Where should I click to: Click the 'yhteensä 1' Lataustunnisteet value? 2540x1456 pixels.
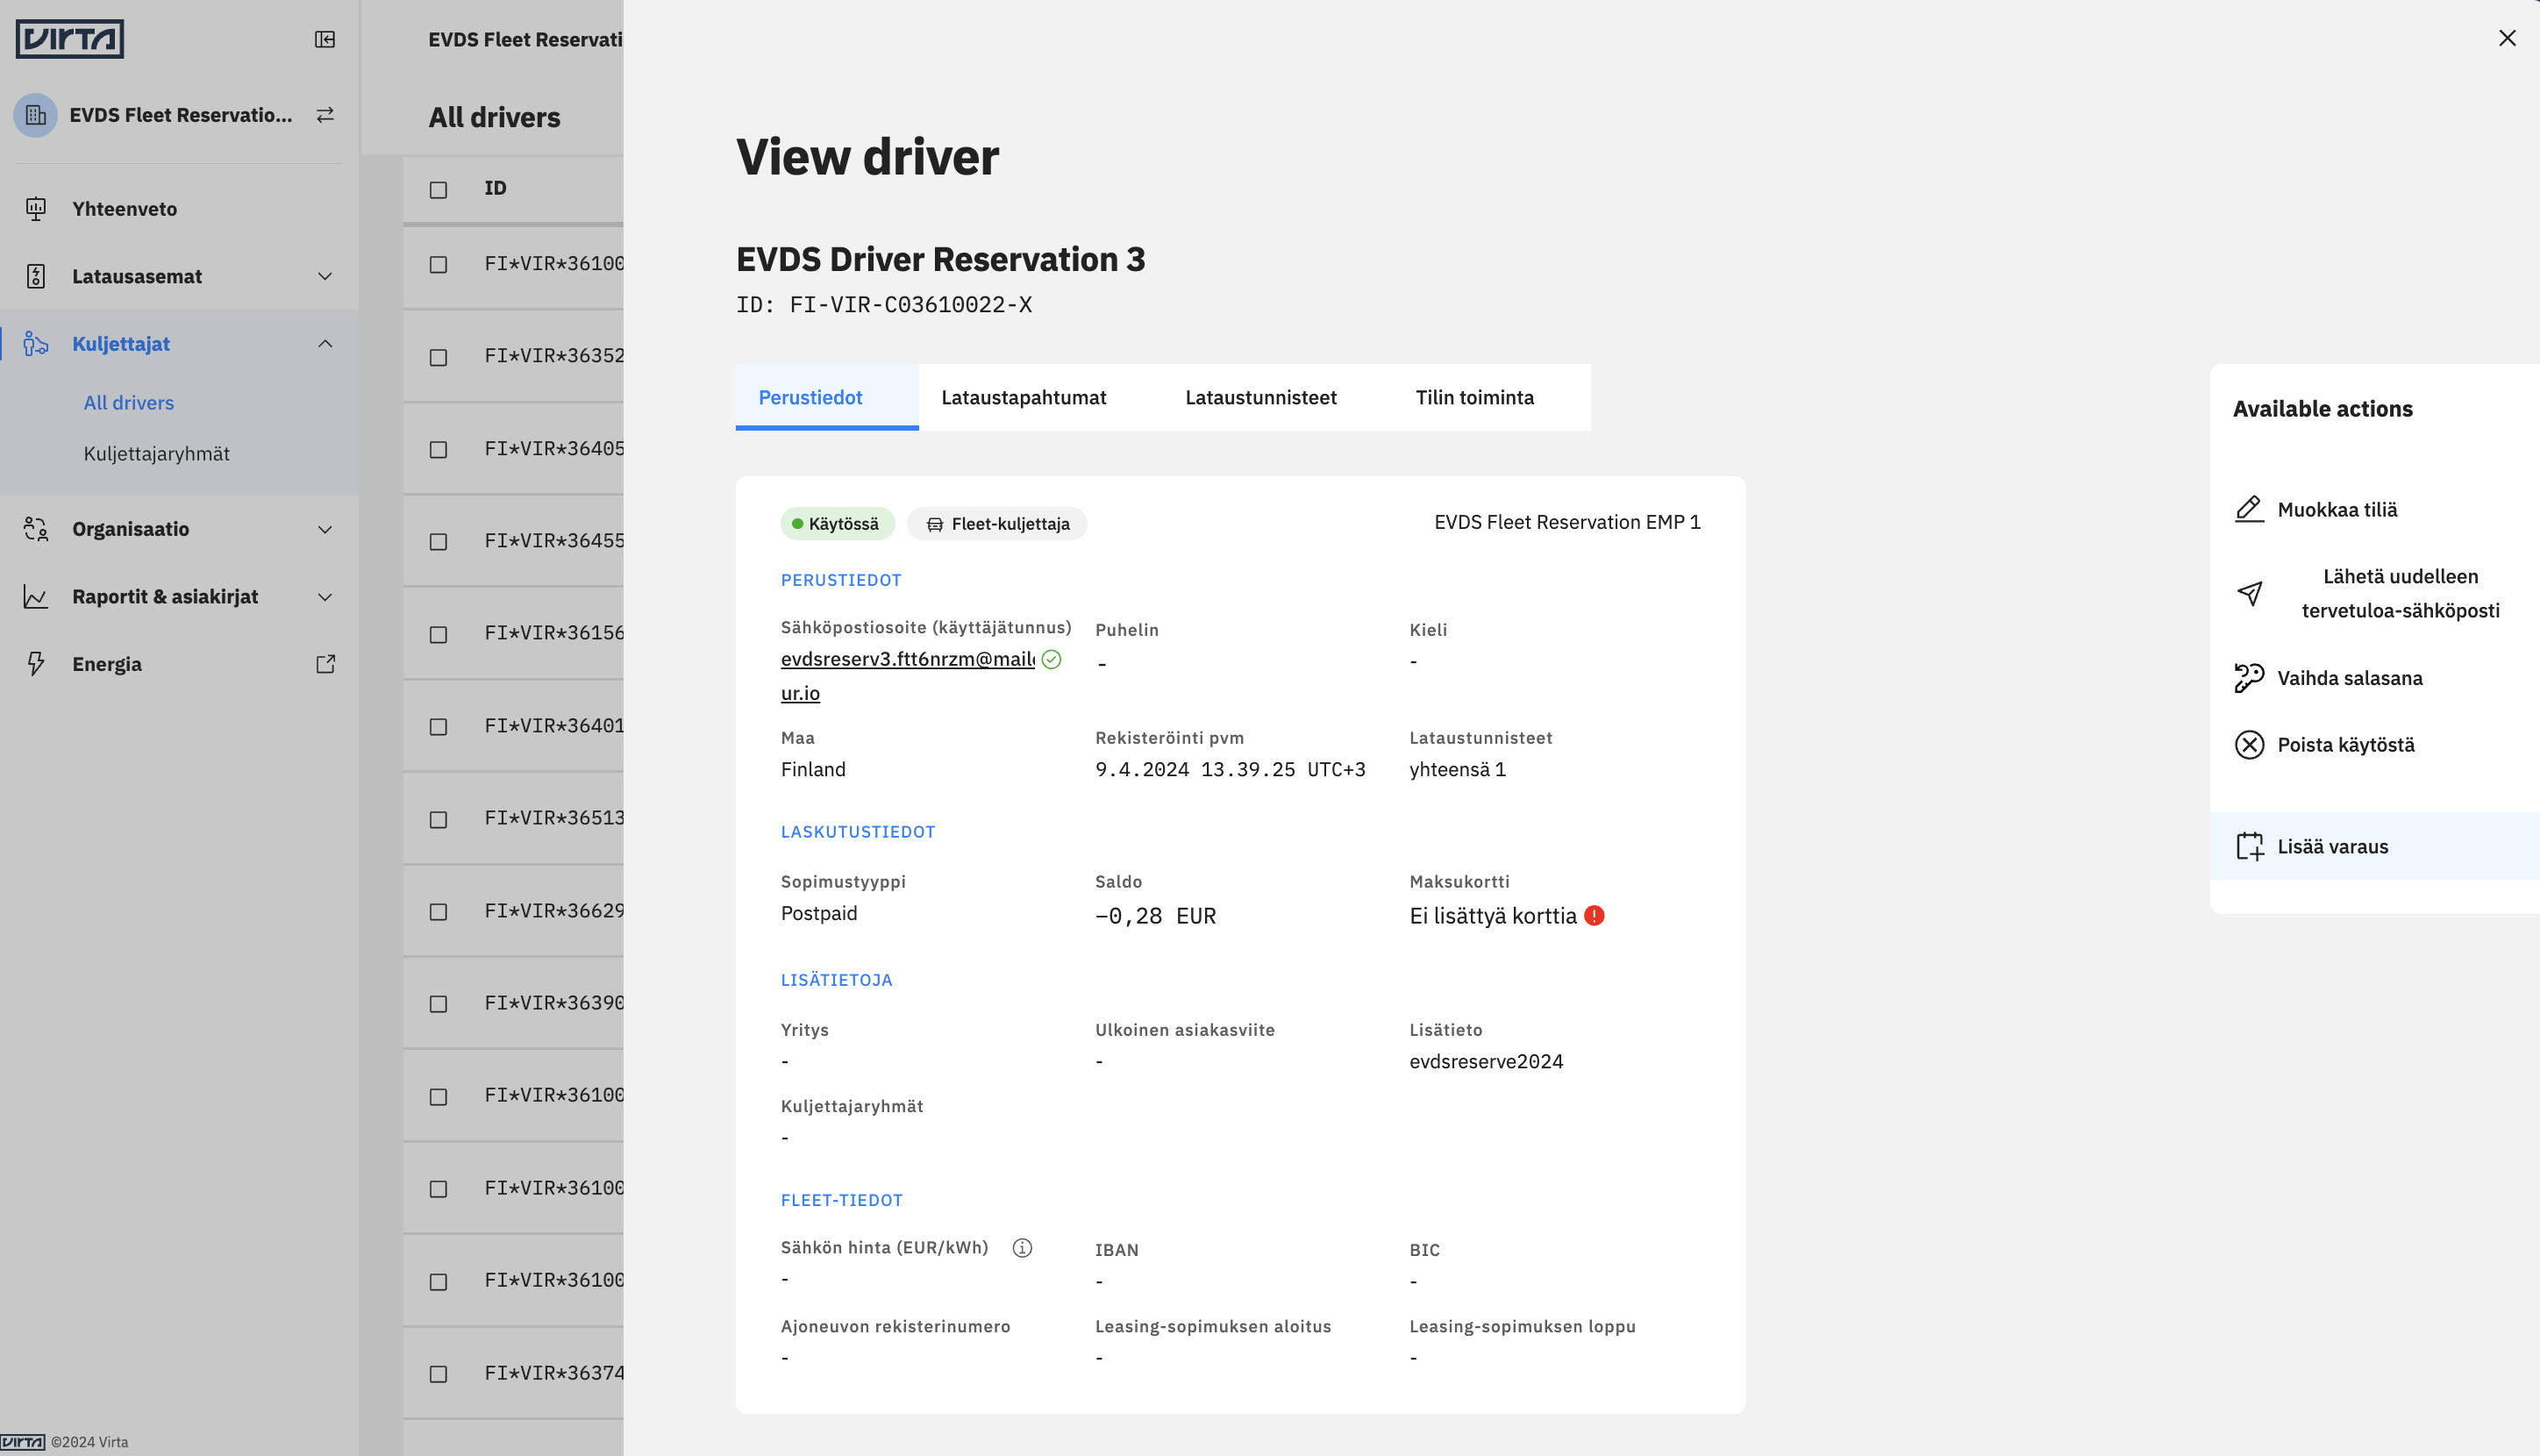click(1457, 769)
